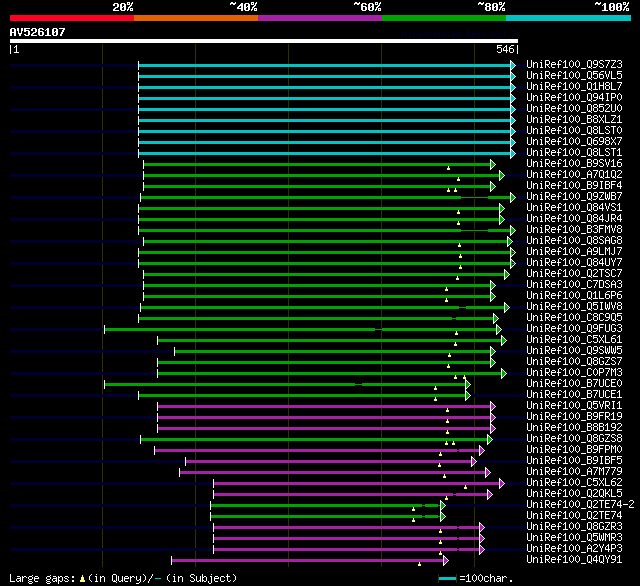Click the green arrowhead of the UniRef100_B9SV16 row
This screenshot has width=640, height=586.
click(493, 164)
